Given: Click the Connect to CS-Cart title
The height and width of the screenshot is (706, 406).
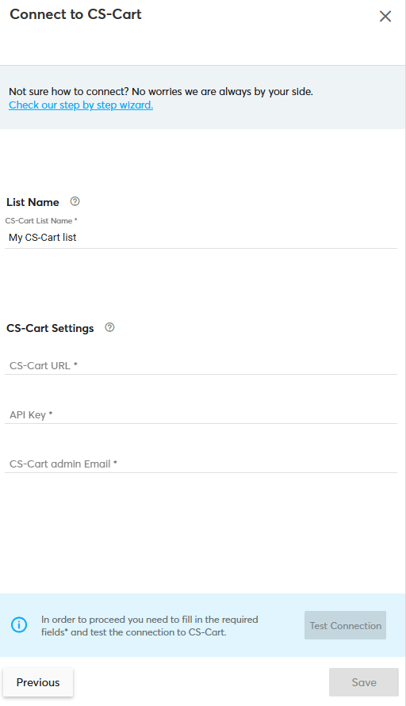Looking at the screenshot, I should [x=76, y=14].
